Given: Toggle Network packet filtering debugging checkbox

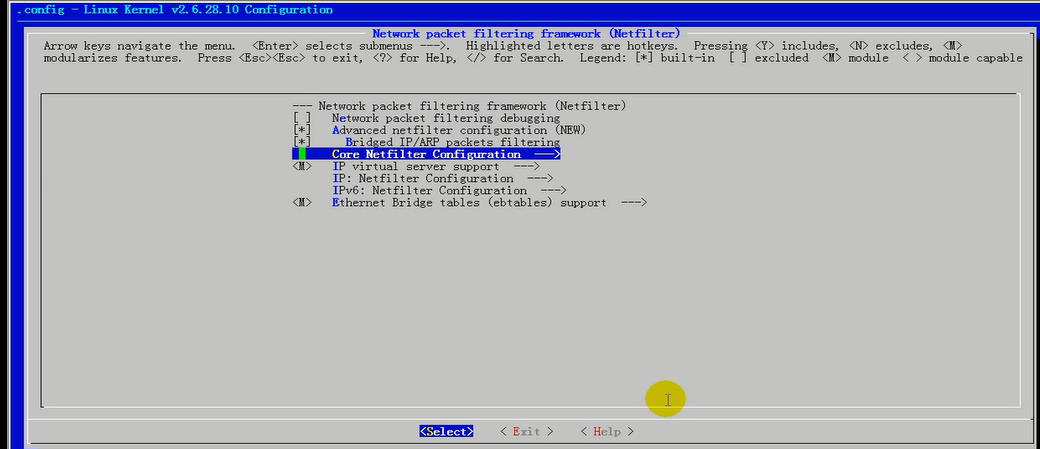Looking at the screenshot, I should point(302,118).
